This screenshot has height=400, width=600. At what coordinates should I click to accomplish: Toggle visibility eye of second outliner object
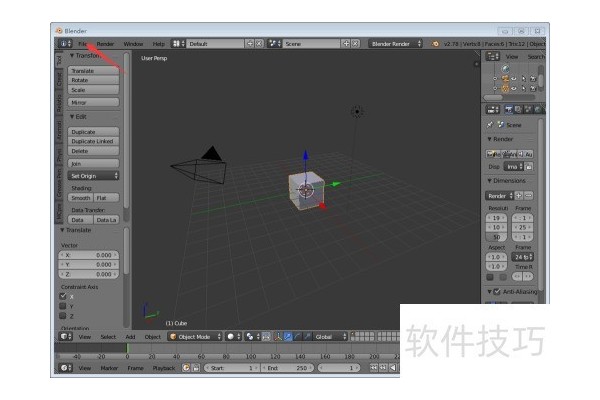(x=514, y=88)
